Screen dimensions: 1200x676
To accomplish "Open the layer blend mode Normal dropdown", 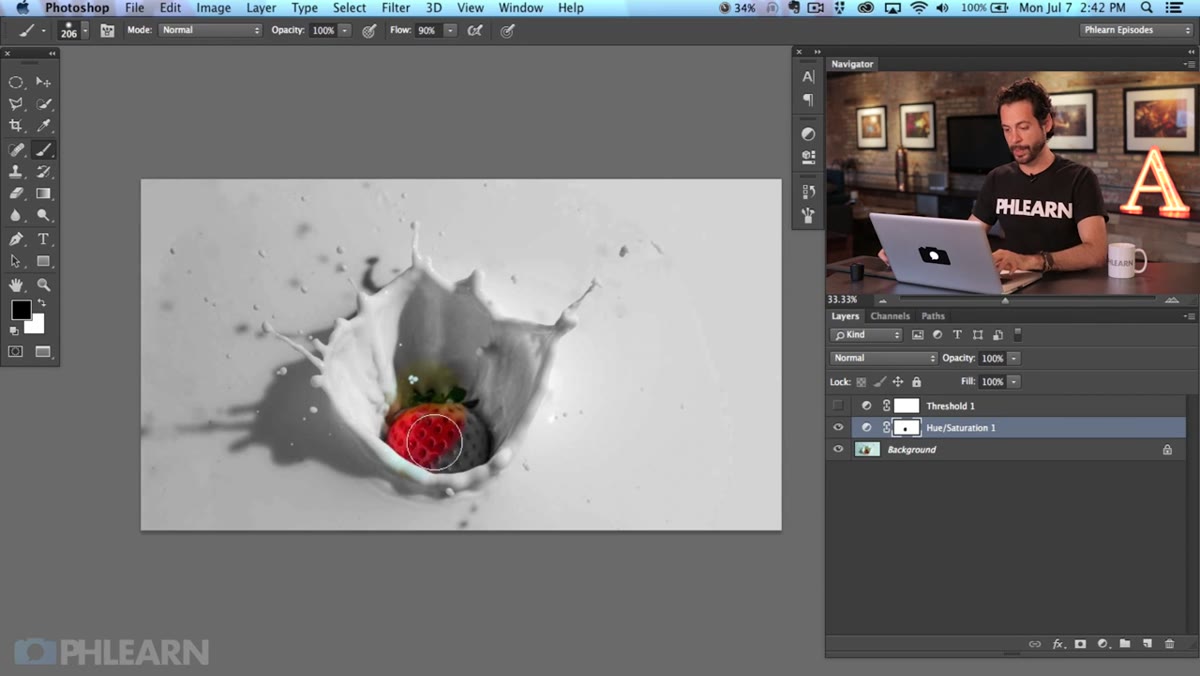I will click(884, 358).
